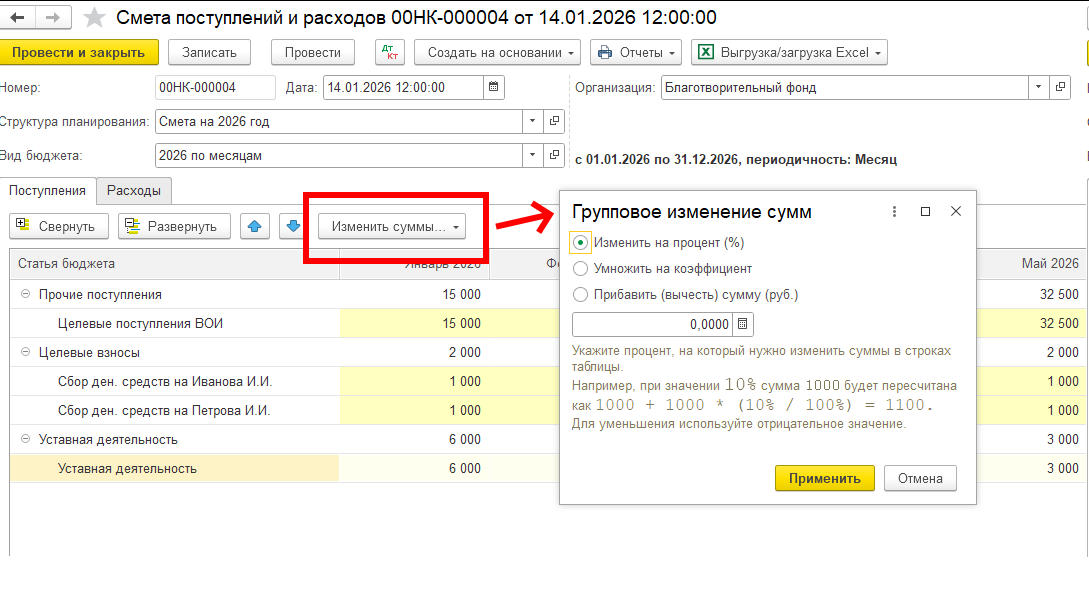Move row up with blue arrow

(255, 226)
